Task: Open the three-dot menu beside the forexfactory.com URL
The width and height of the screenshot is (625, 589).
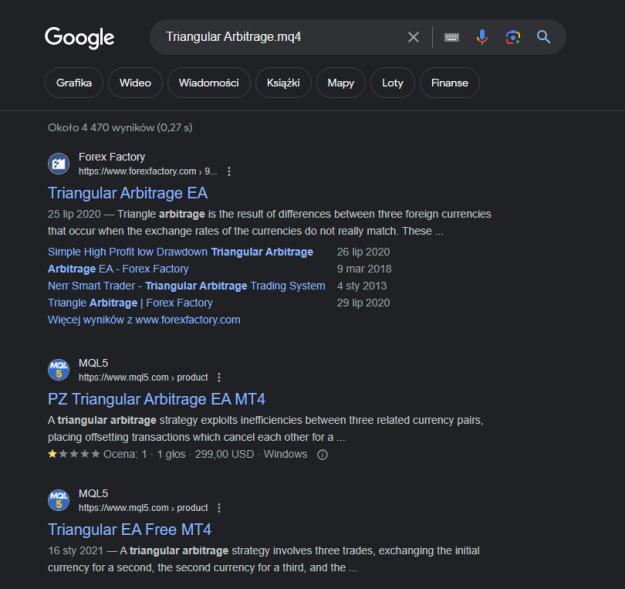Action: coord(229,171)
